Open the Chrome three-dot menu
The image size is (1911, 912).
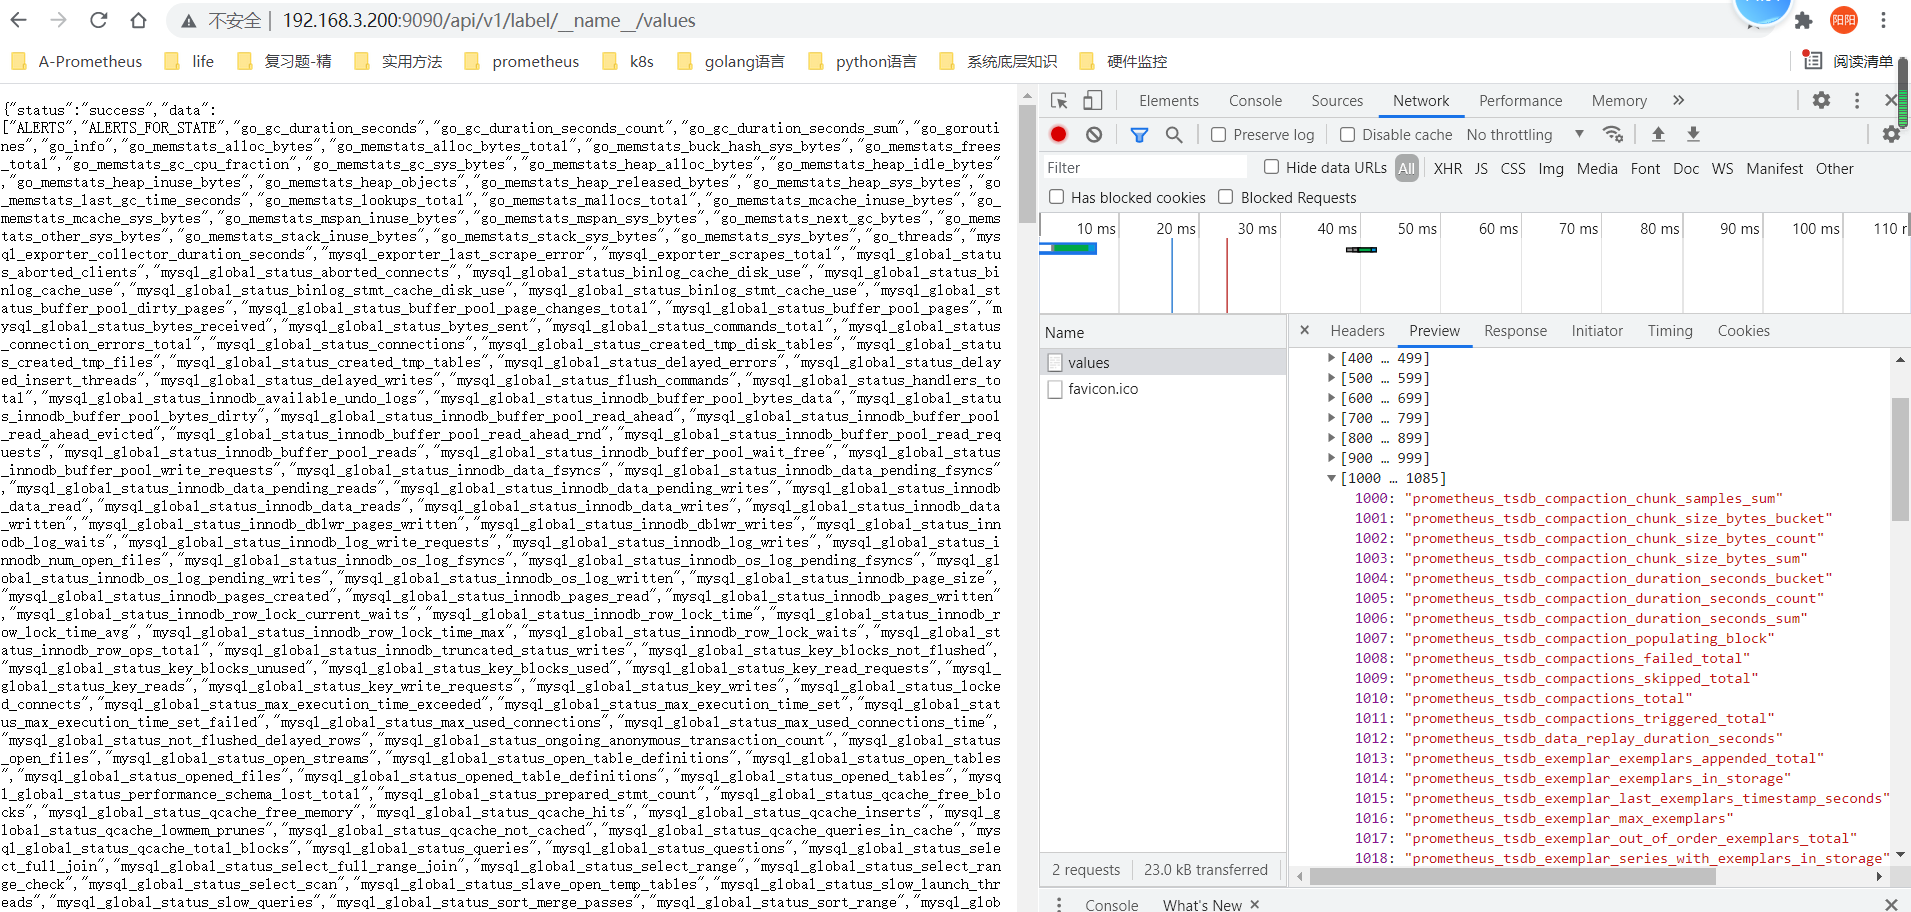pos(1883,20)
